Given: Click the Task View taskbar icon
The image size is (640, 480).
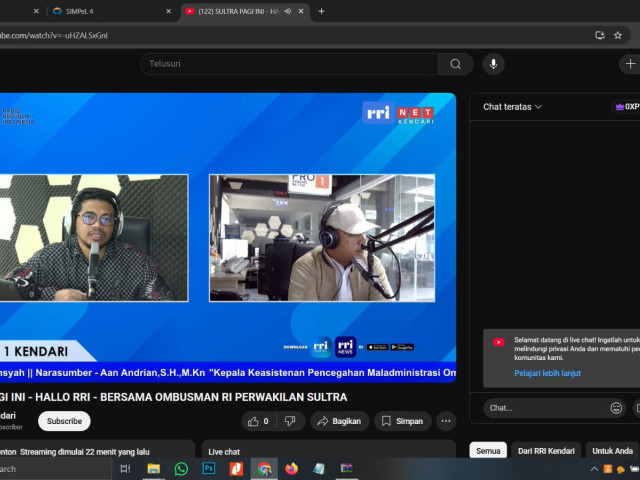Looking at the screenshot, I should (125, 469).
